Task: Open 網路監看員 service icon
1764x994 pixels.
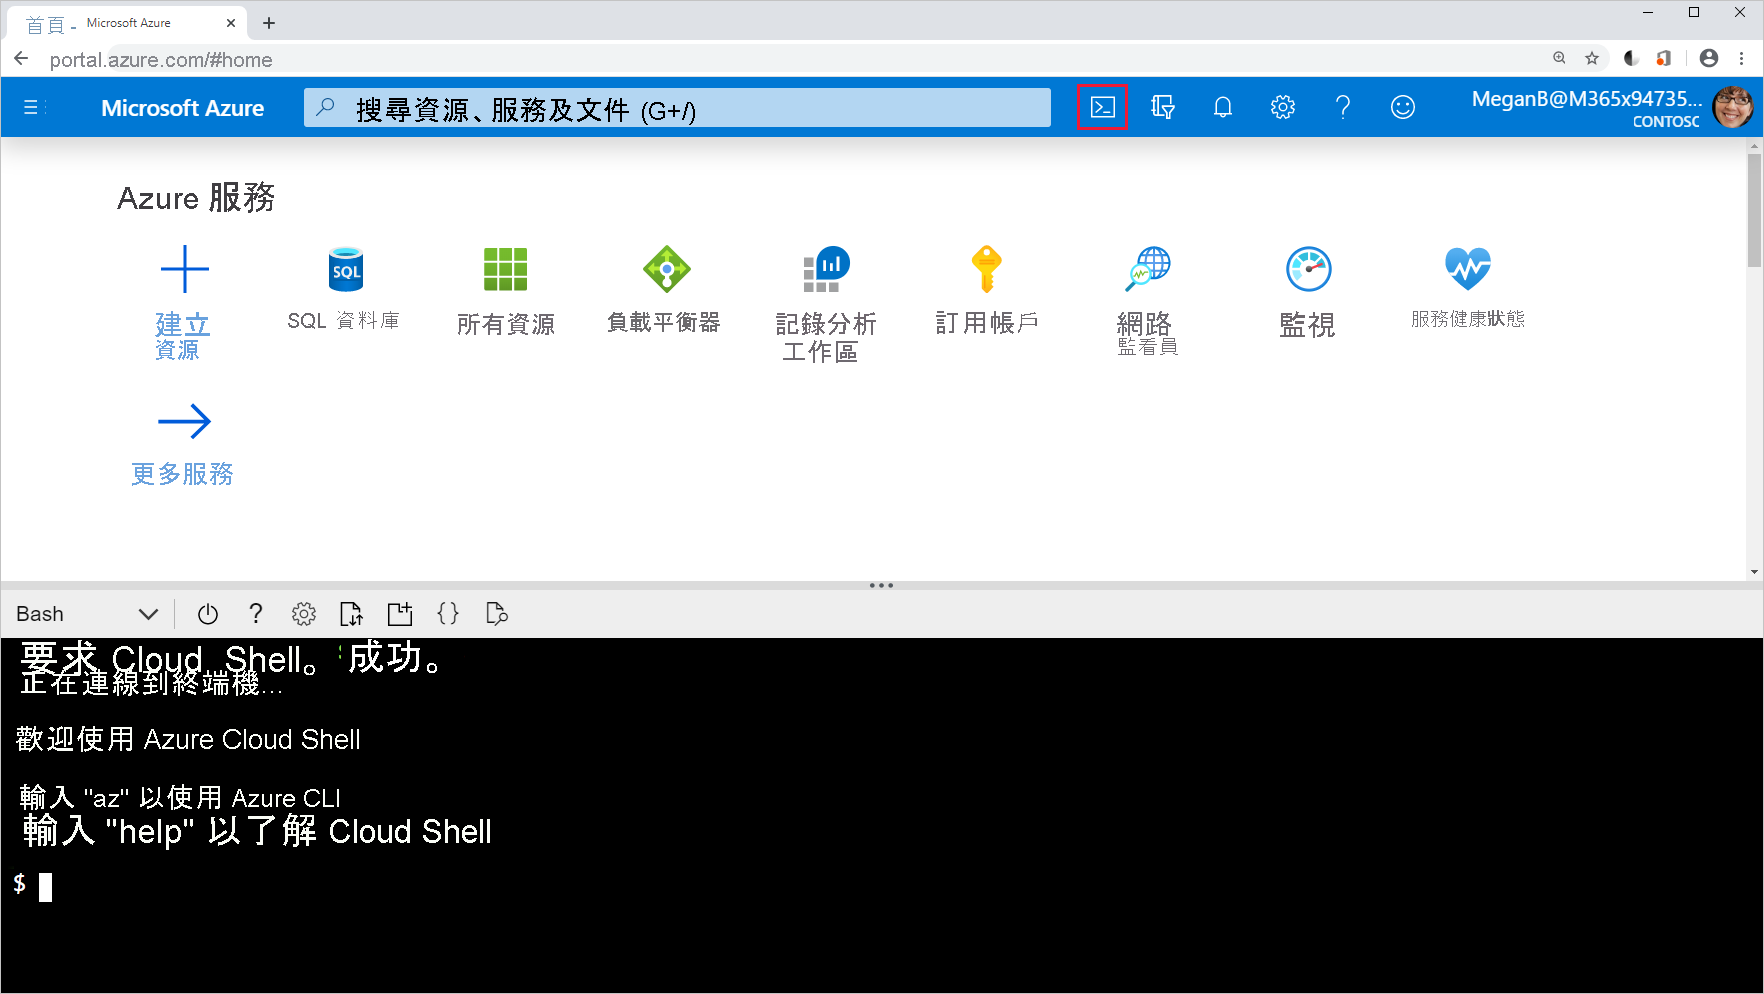Action: coord(1147,269)
